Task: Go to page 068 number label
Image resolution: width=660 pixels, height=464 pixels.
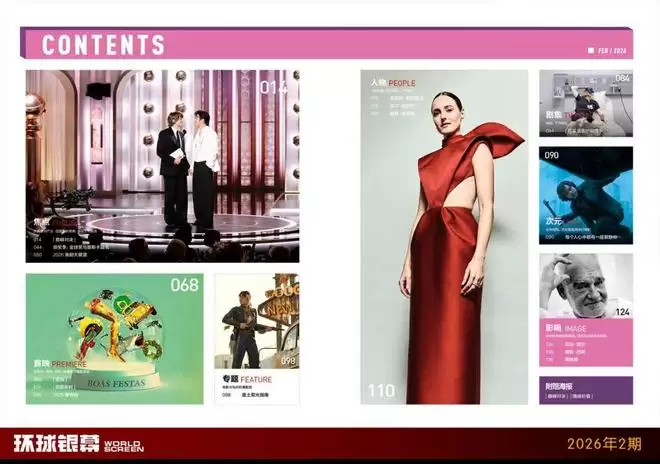Action: point(184,285)
